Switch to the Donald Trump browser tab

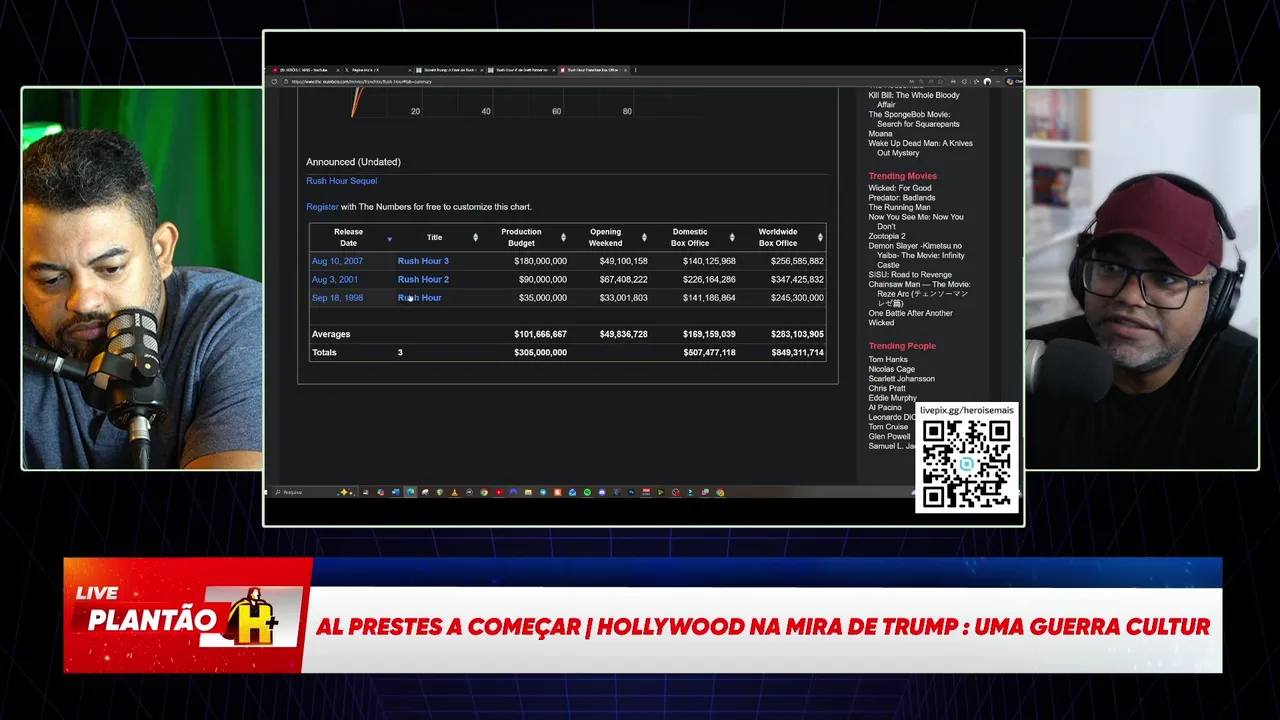coord(448,70)
